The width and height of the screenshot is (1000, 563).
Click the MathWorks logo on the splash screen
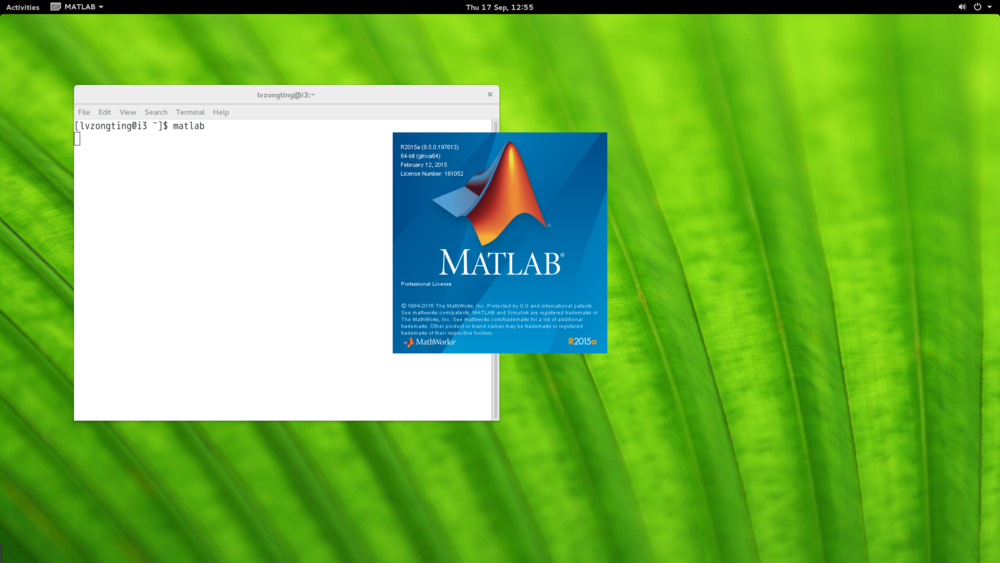[x=429, y=342]
